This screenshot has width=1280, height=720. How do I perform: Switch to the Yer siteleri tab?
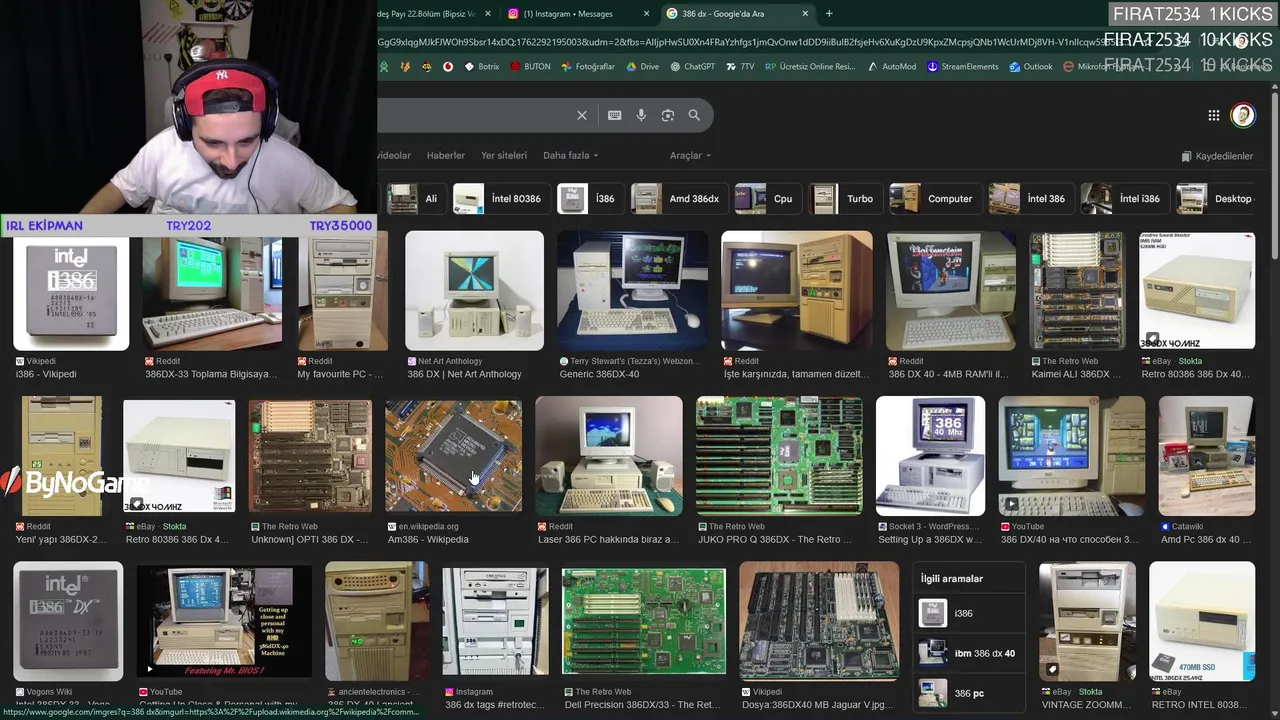point(504,155)
